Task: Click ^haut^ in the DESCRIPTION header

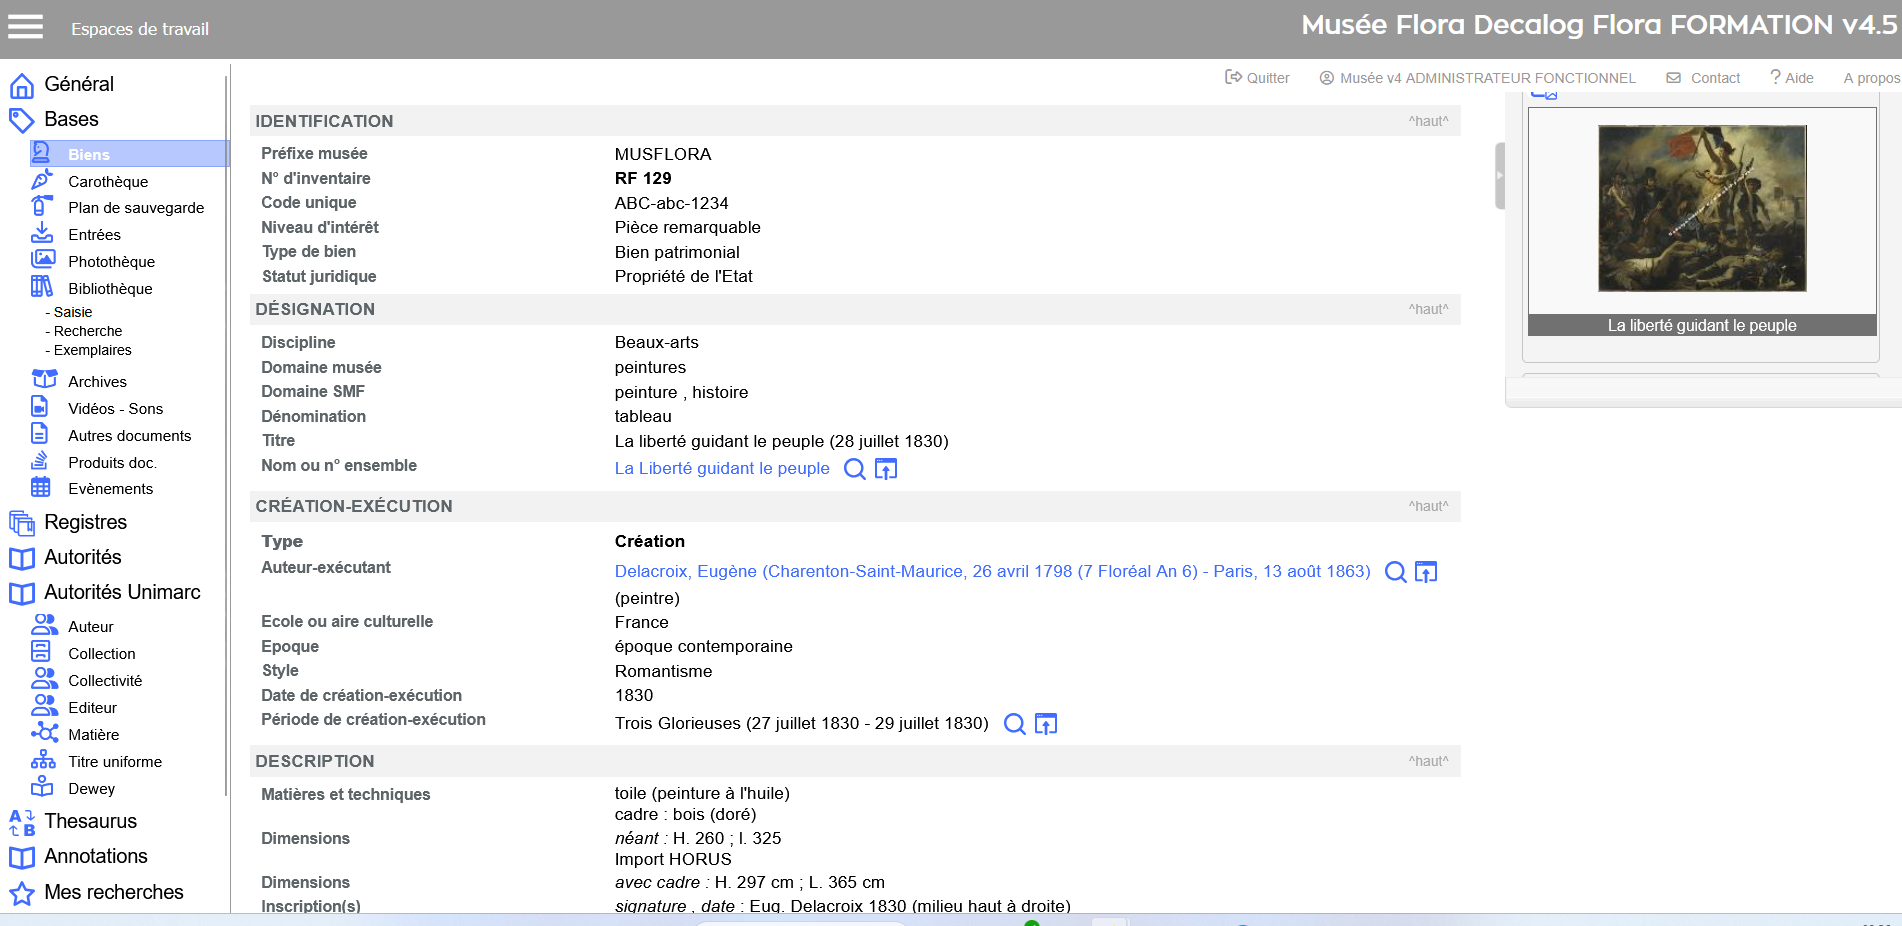Action: click(1428, 761)
